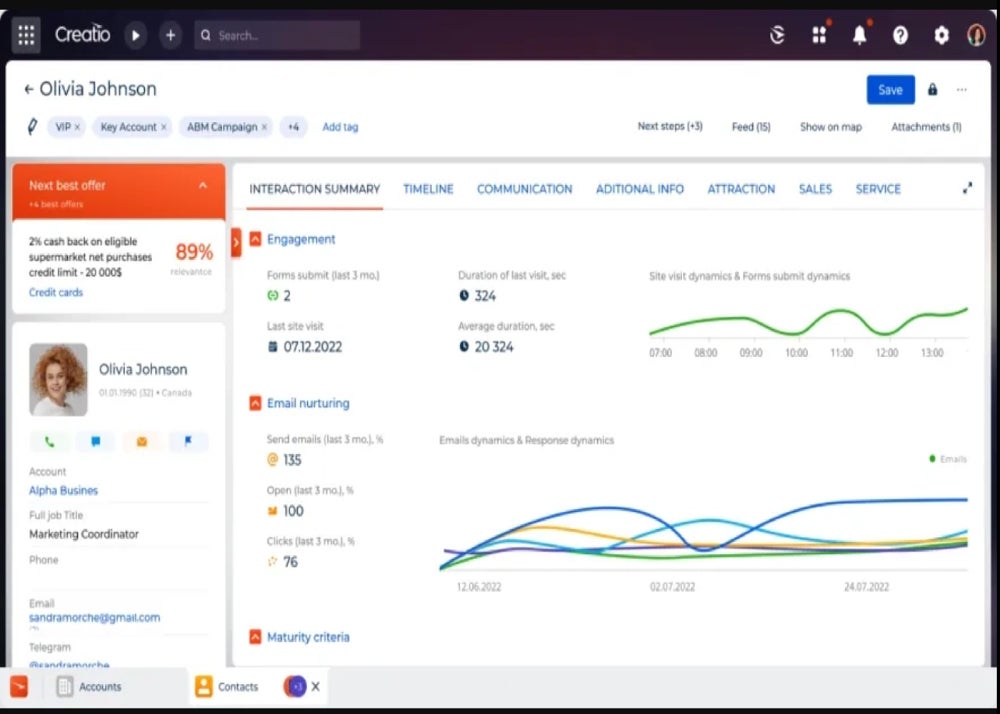Remove the ABM Campaign tag
The image size is (1000, 714).
(264, 128)
